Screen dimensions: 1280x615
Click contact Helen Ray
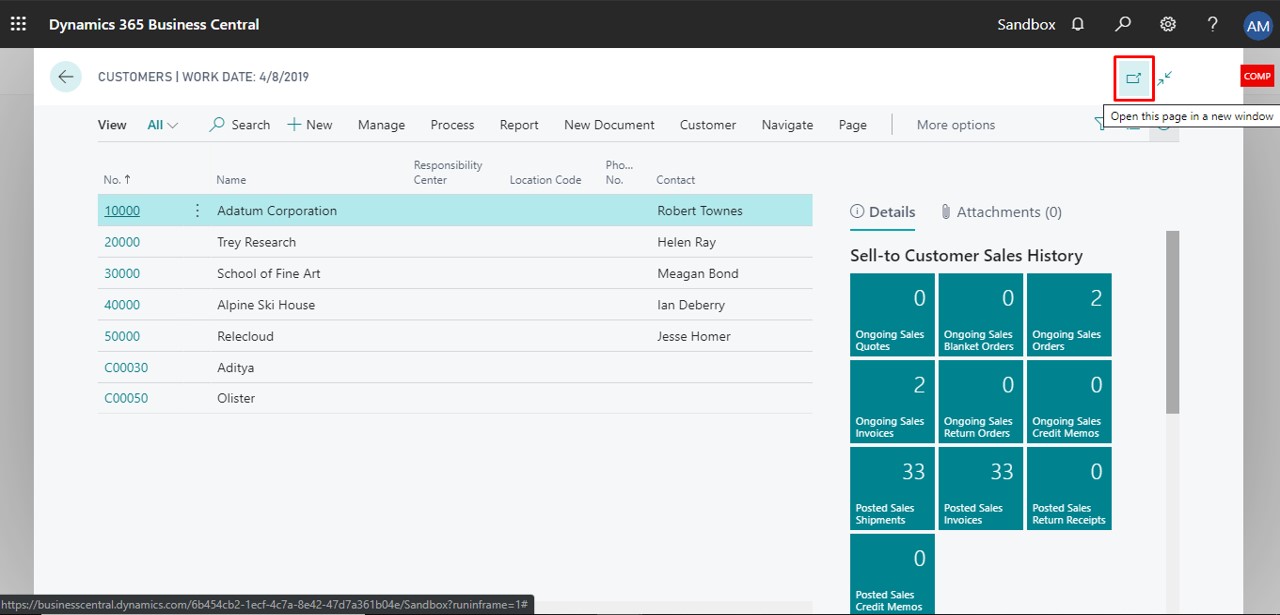(x=687, y=242)
